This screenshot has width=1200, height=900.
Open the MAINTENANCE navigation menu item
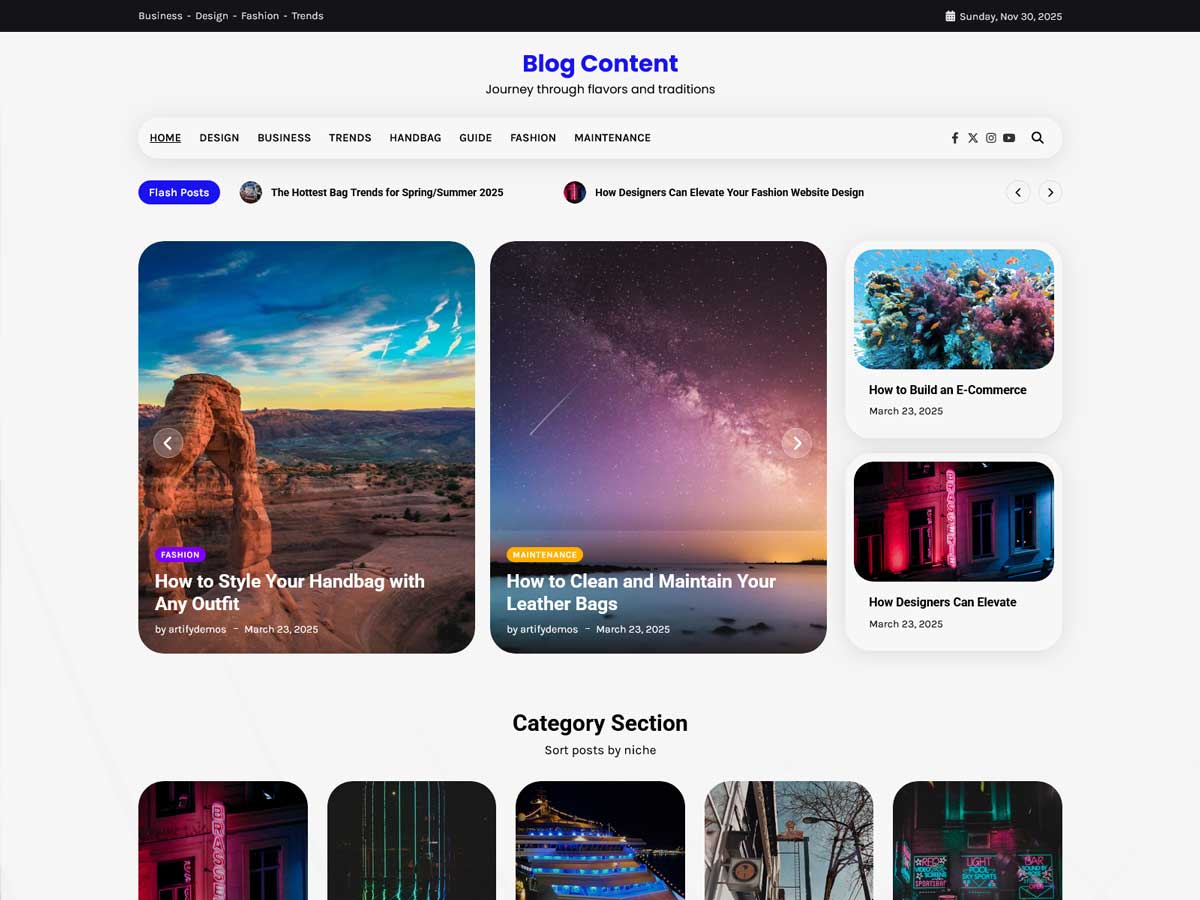[x=612, y=138]
